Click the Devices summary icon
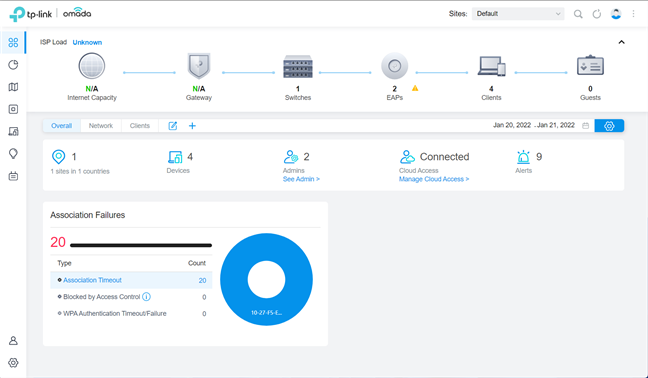 click(x=175, y=157)
